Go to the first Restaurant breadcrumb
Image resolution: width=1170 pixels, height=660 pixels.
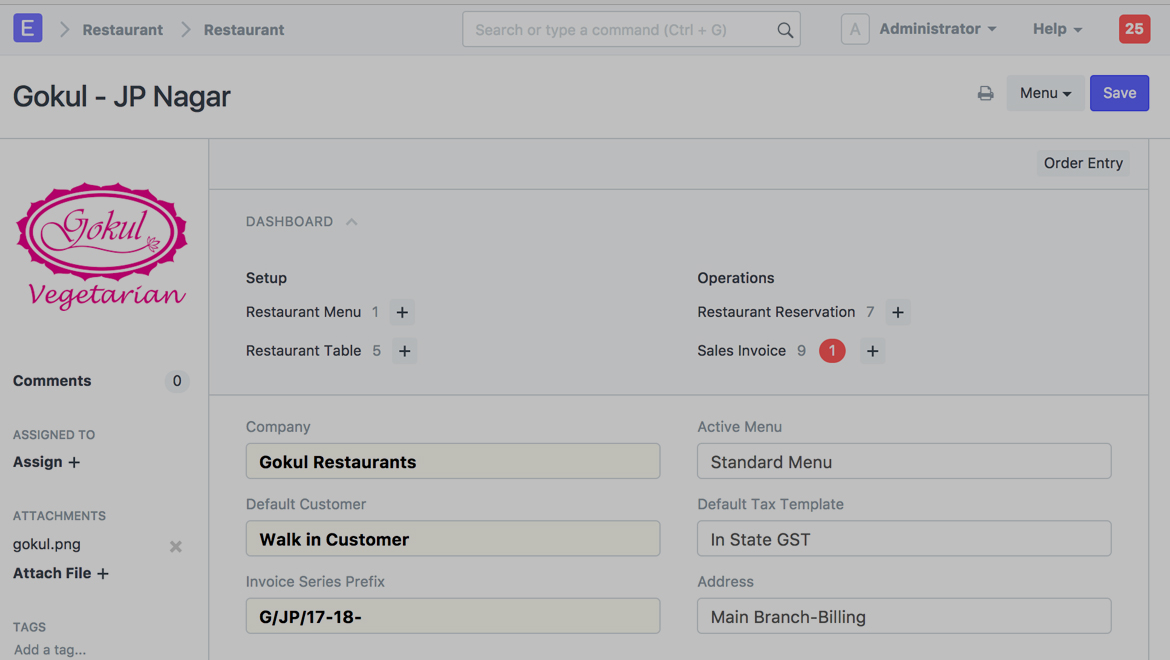coord(122,30)
